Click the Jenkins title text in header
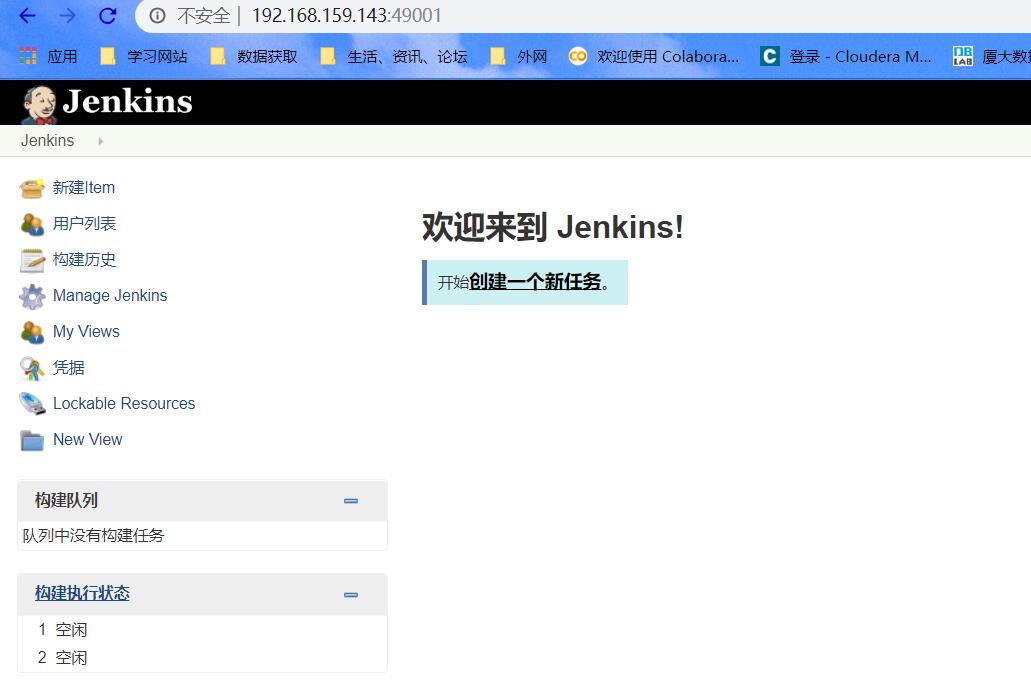This screenshot has height=693, width=1031. tap(128, 102)
